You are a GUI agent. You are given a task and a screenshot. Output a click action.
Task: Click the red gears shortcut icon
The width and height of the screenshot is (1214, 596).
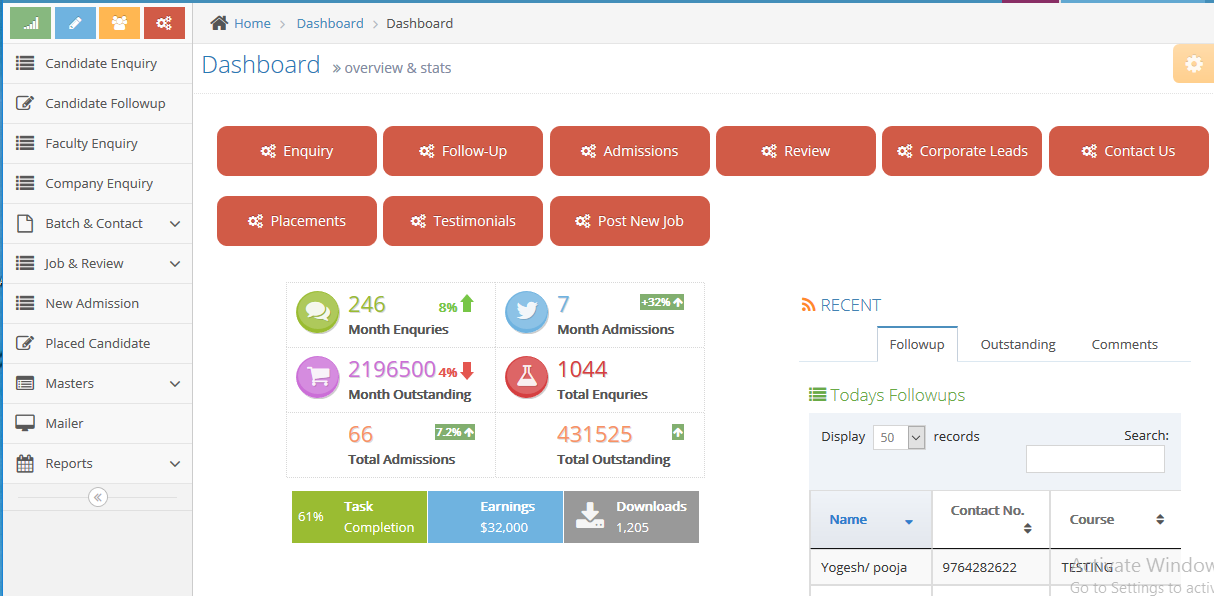164,23
